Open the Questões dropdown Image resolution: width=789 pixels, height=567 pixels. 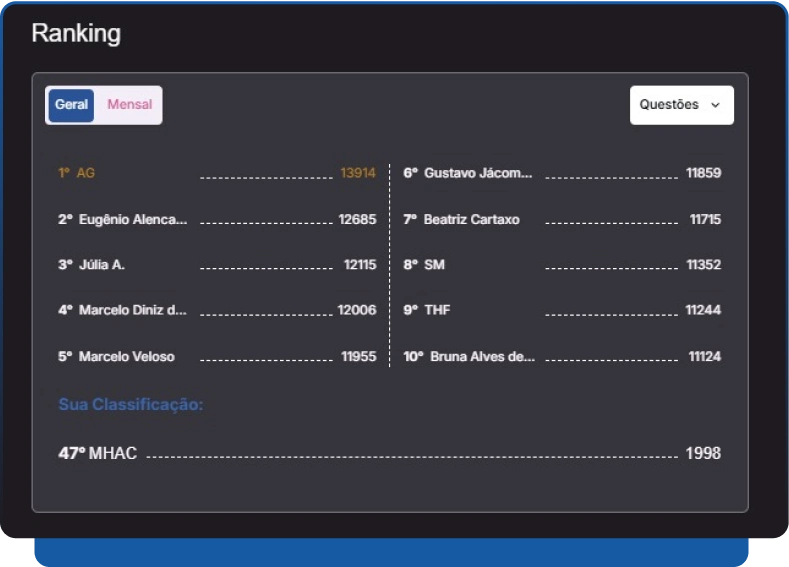[x=680, y=105]
